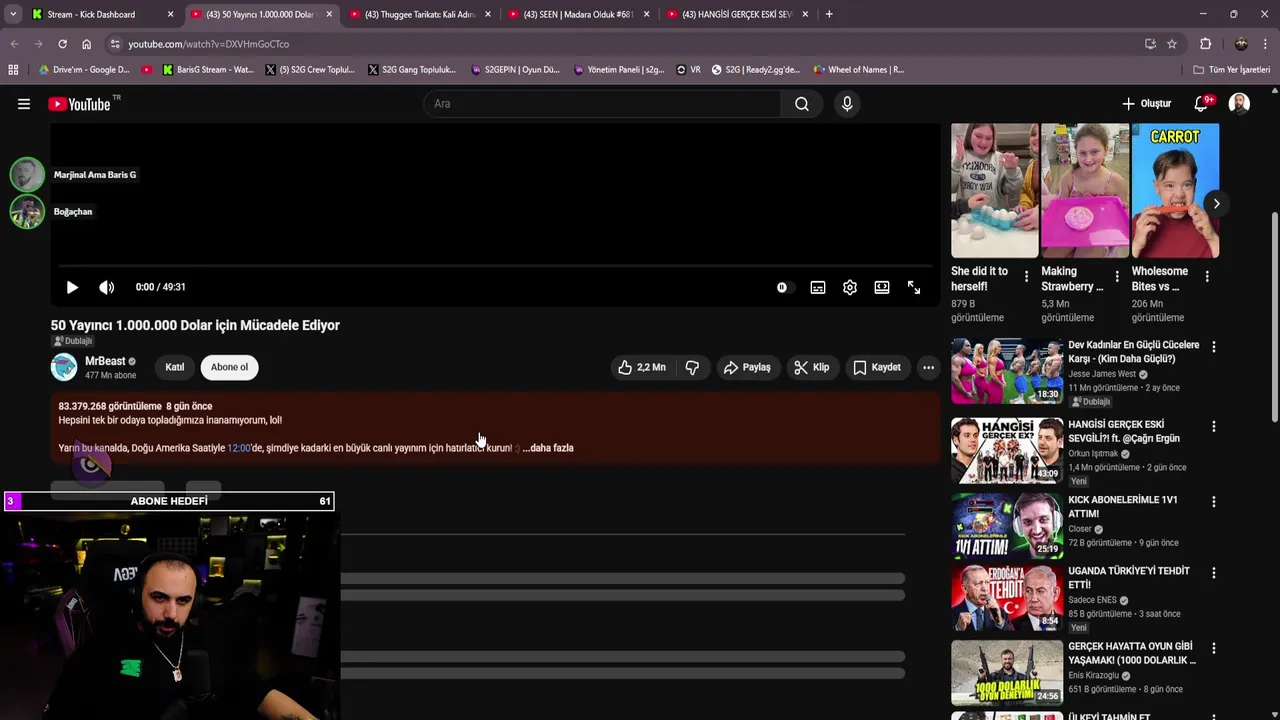Bookmark this page with star
This screenshot has width=1280, height=720.
pos(1172,44)
